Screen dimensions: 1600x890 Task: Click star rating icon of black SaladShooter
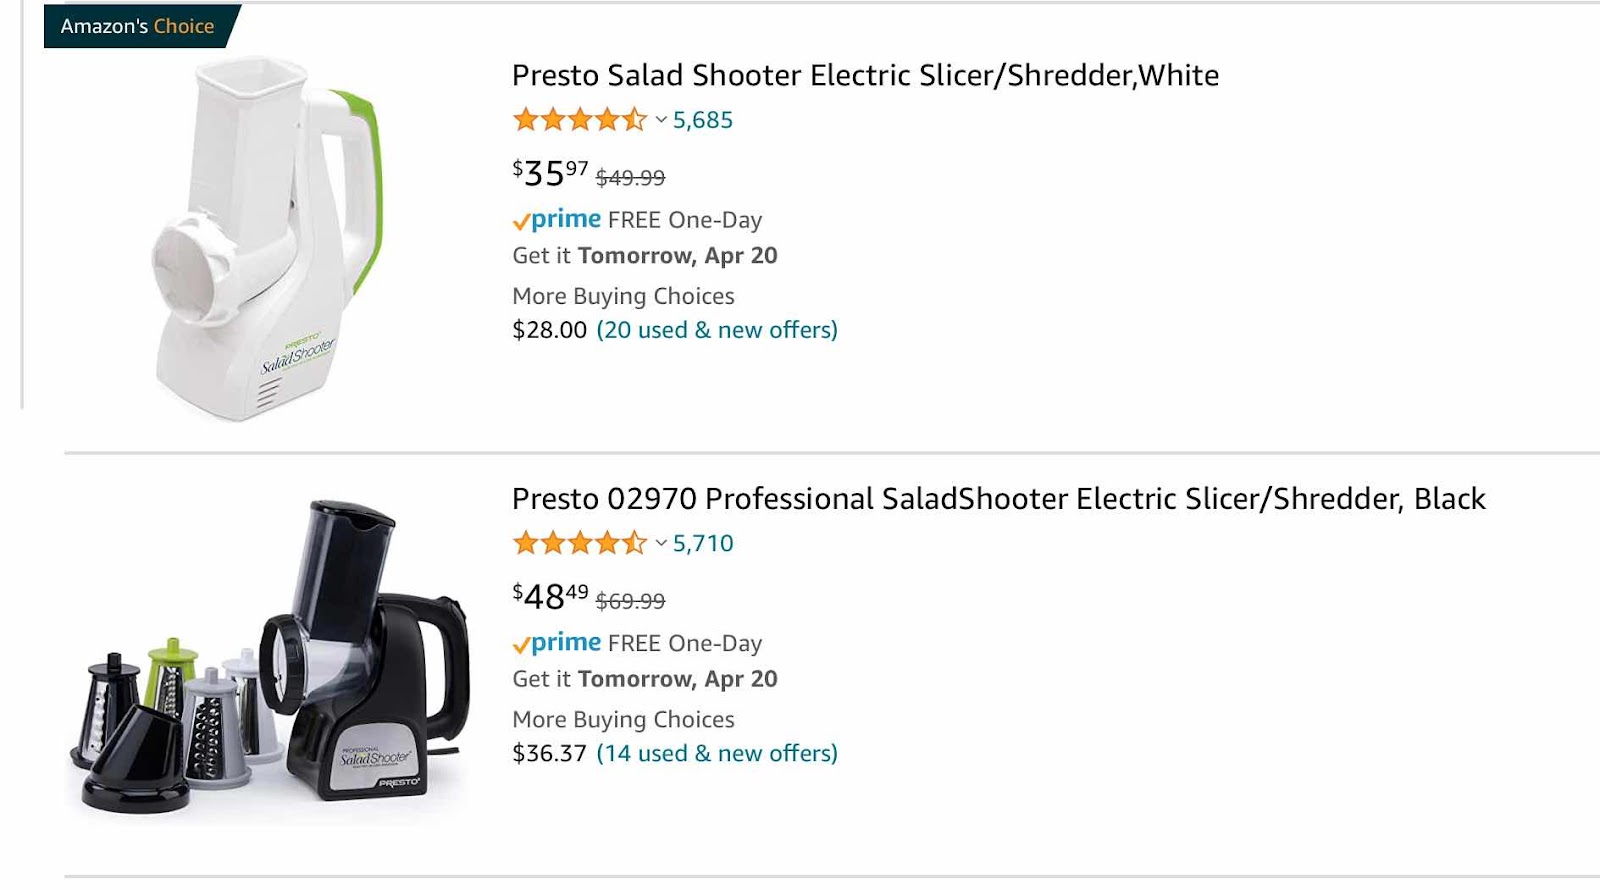tap(580, 544)
